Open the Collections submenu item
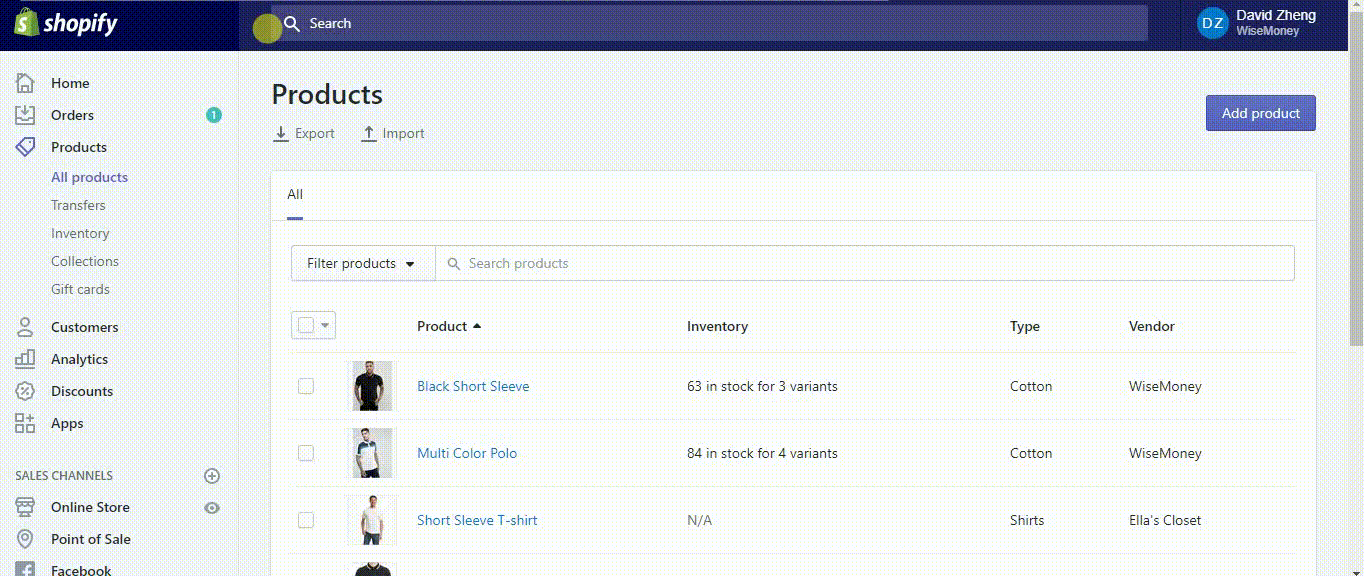This screenshot has height=577, width=1364. [85, 261]
